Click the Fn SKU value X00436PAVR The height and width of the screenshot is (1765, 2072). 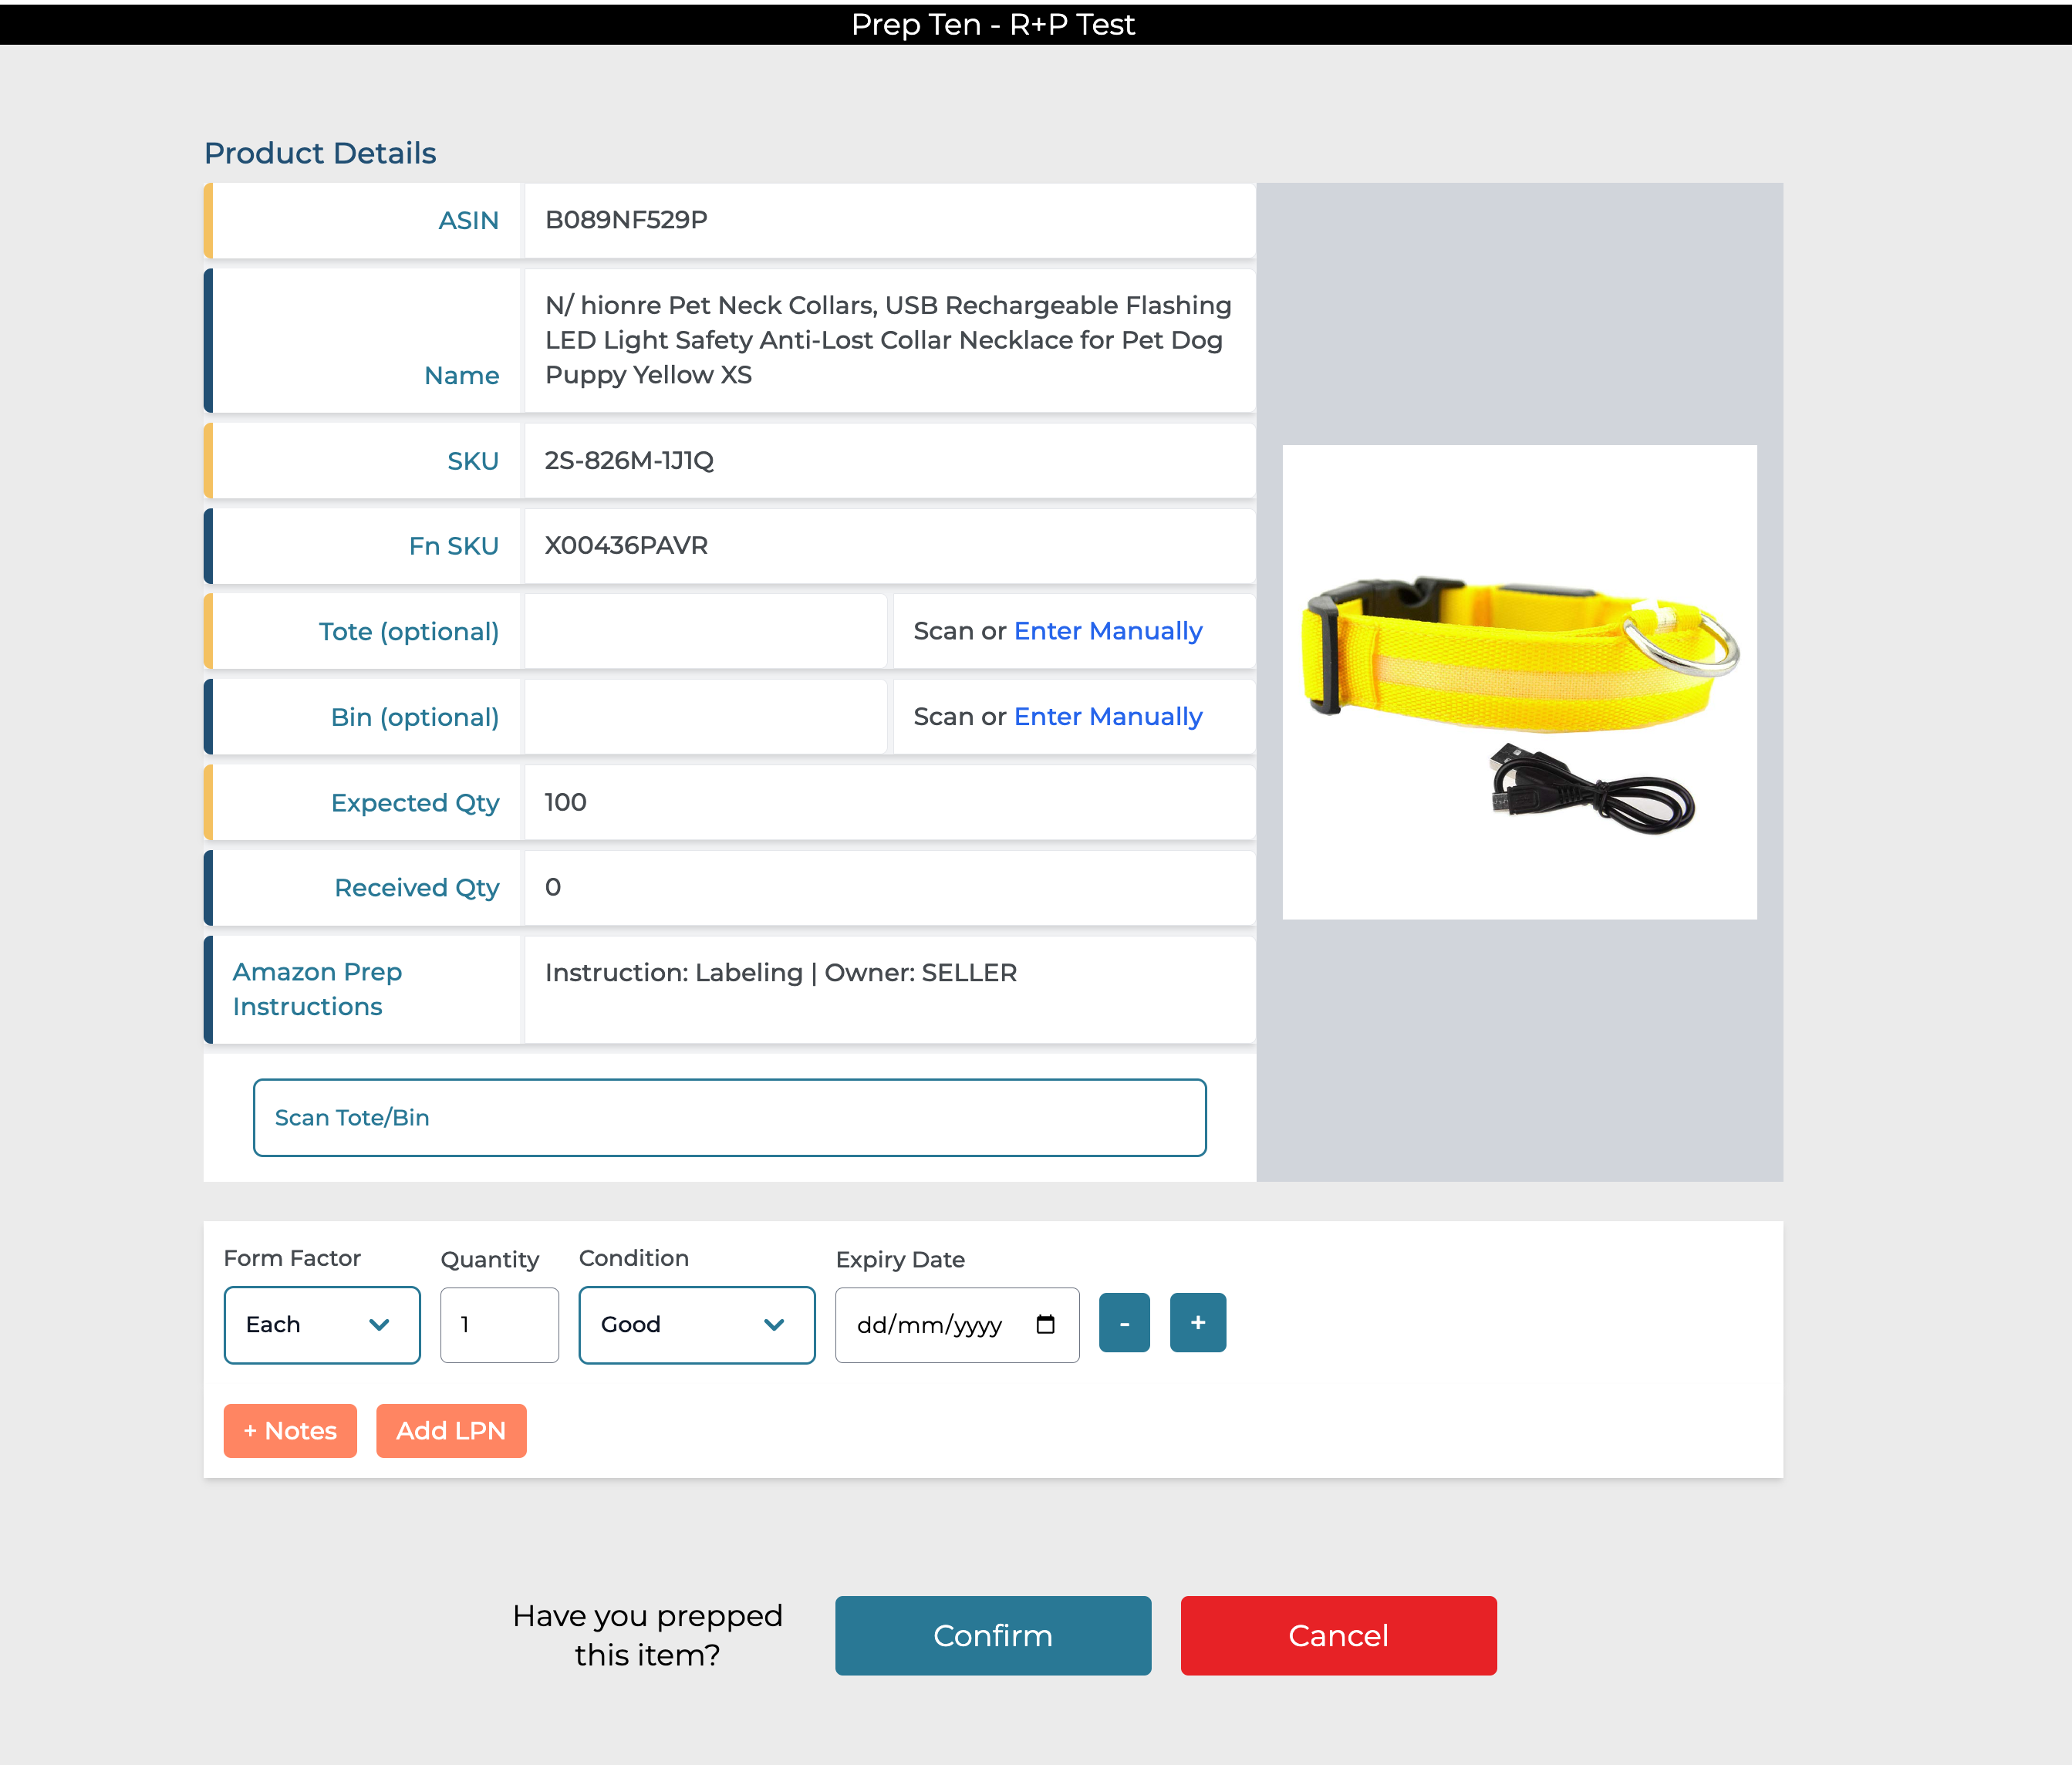626,546
